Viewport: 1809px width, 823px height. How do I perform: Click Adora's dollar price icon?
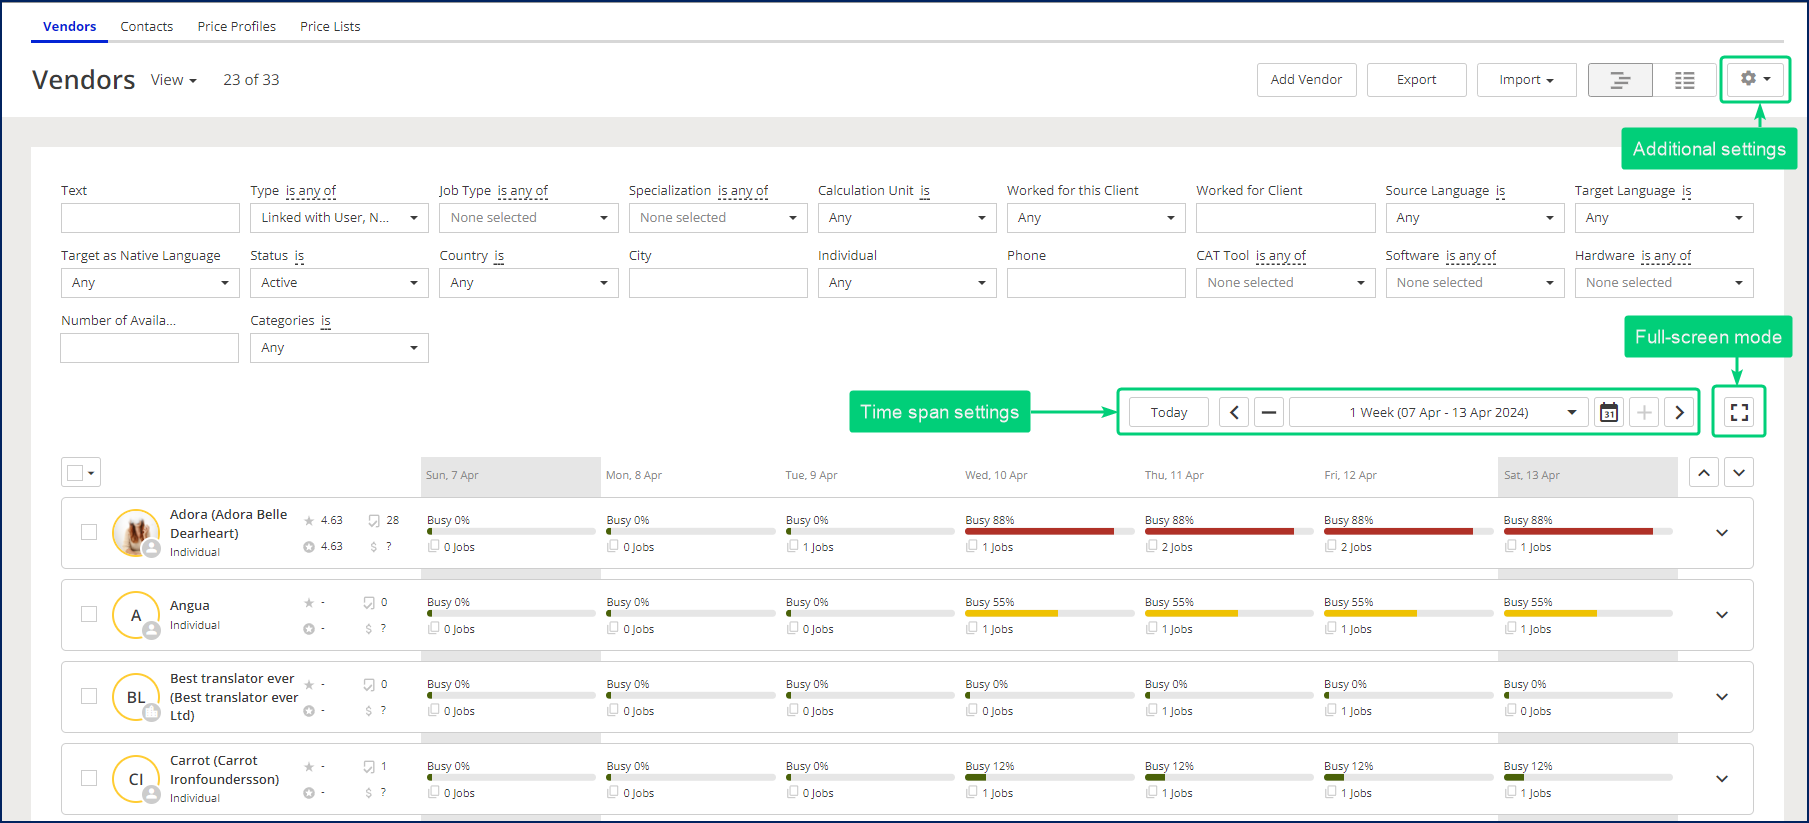click(x=373, y=547)
